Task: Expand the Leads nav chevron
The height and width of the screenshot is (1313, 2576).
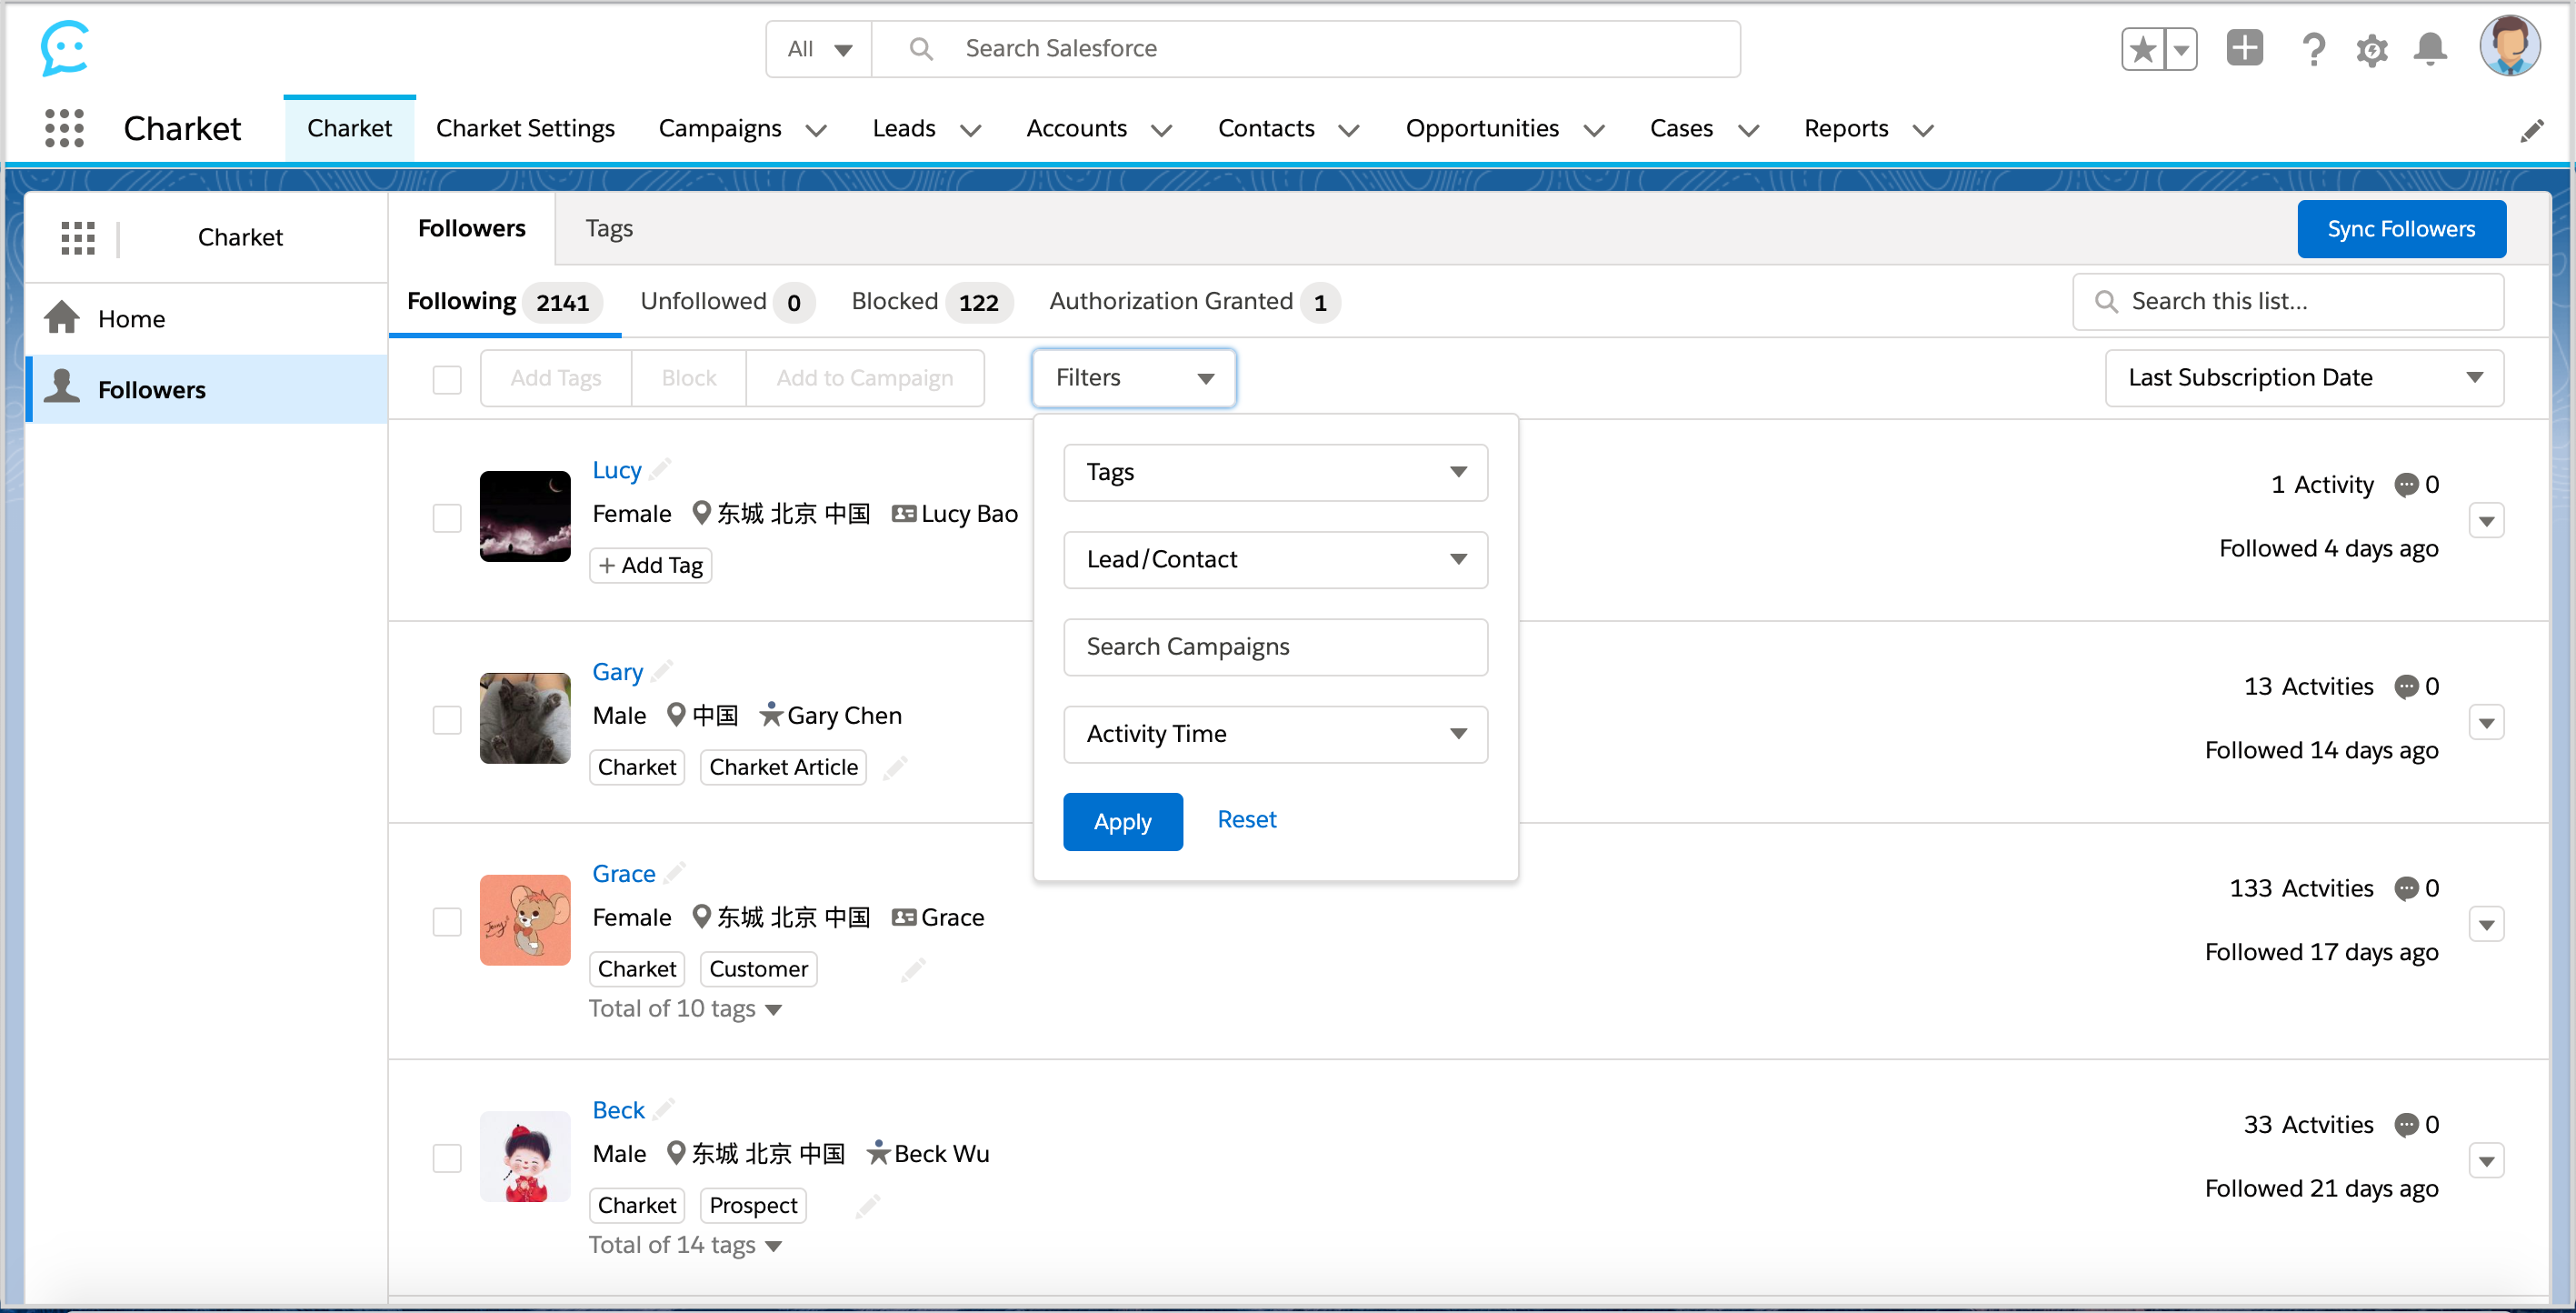Action: (x=971, y=131)
